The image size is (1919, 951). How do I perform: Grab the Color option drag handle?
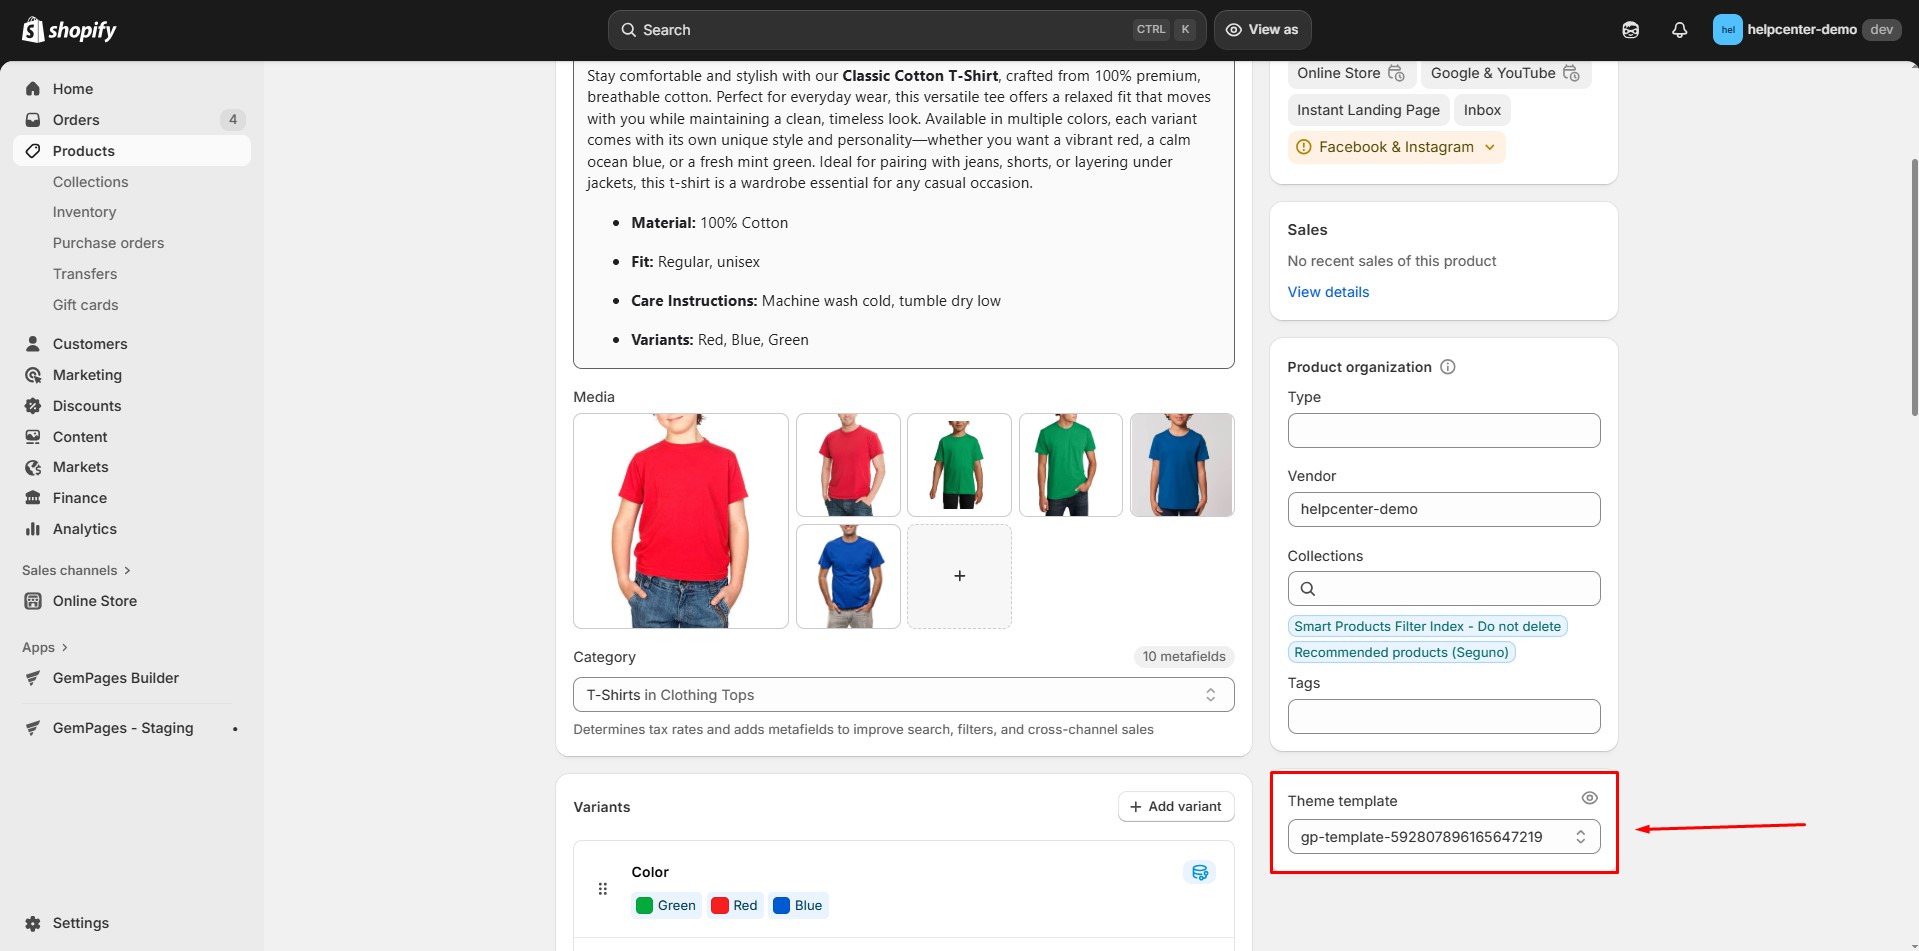click(x=602, y=889)
